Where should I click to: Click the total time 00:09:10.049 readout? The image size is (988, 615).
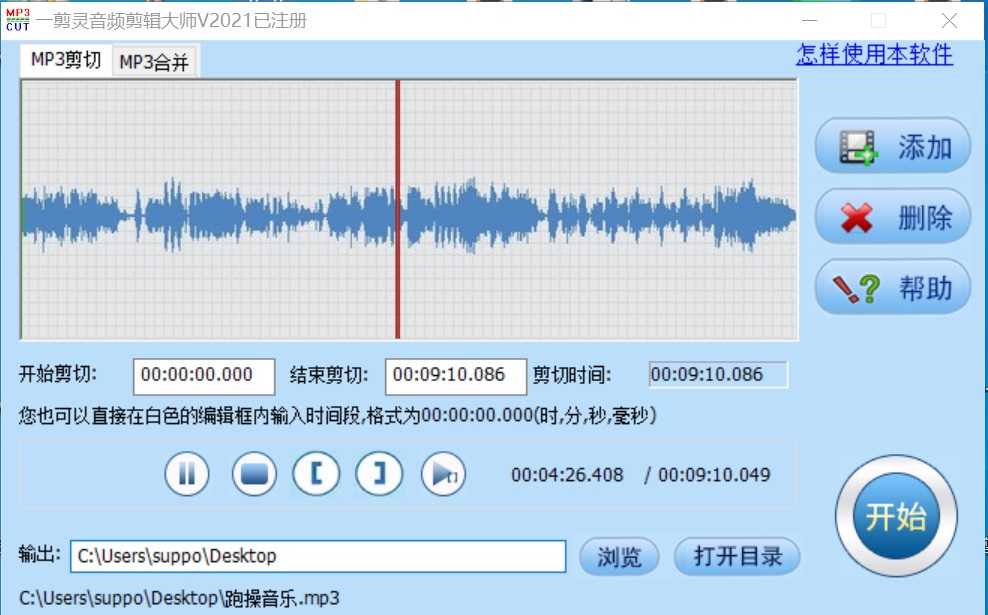pyautogui.click(x=714, y=474)
